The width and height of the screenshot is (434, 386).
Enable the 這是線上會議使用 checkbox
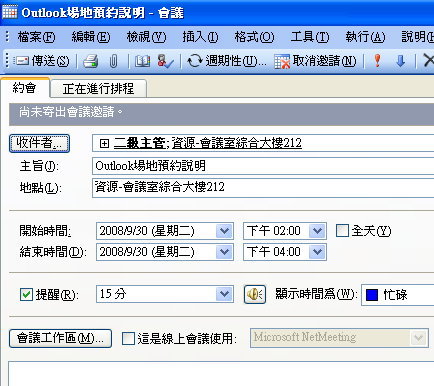point(128,338)
